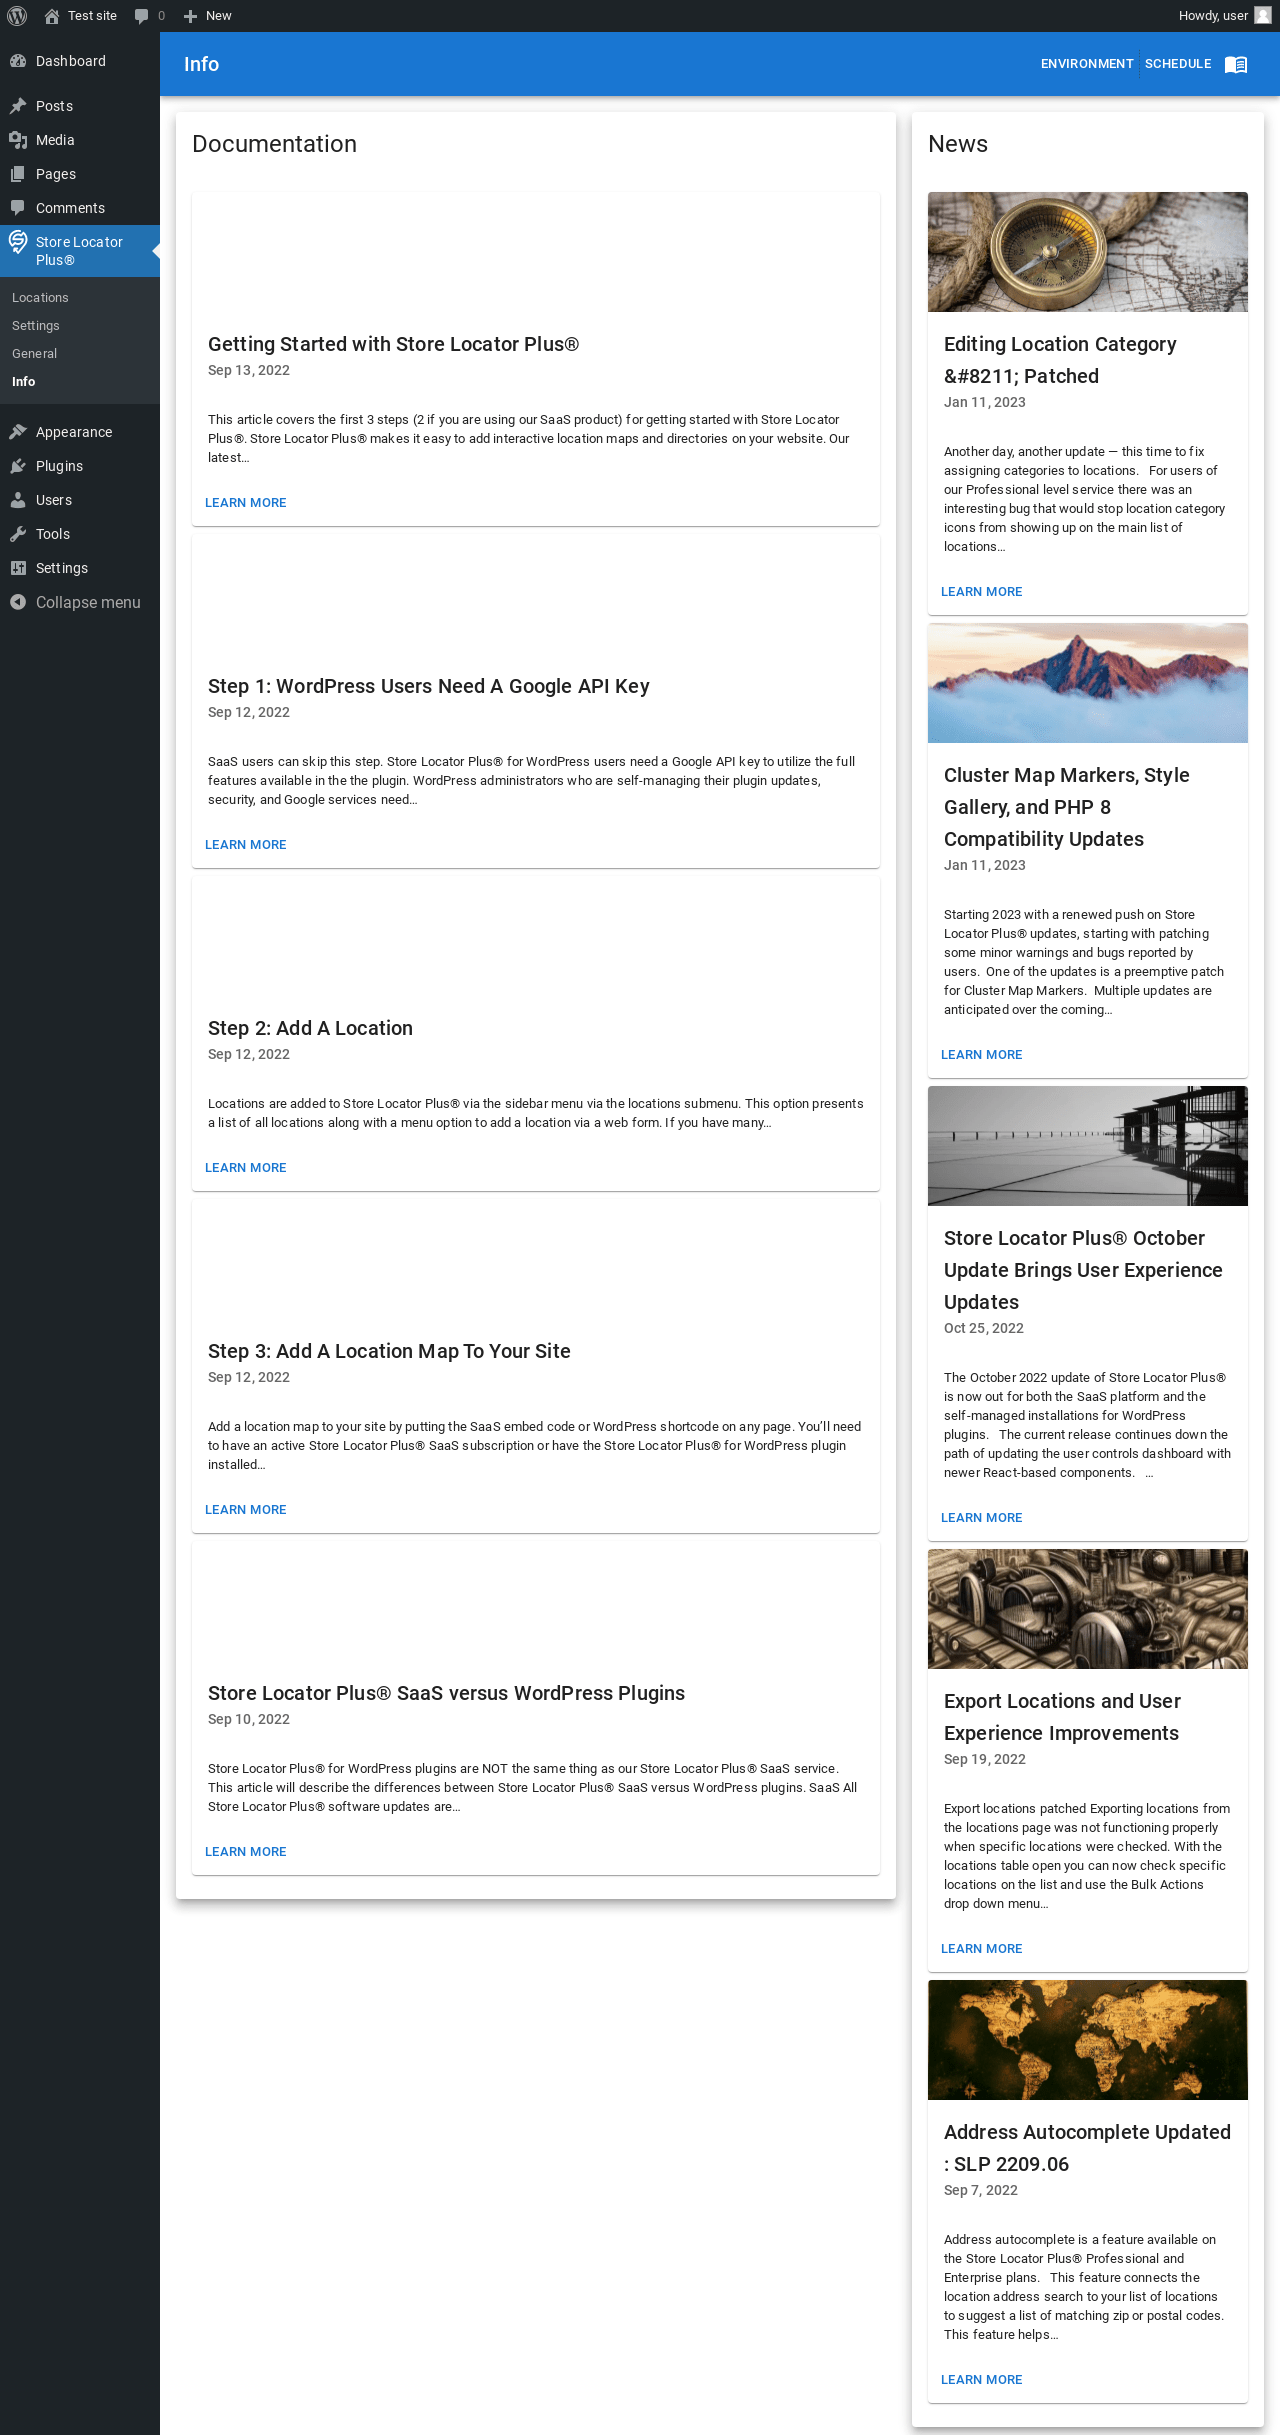Click the Comments icon in sidebar
This screenshot has width=1280, height=2435.
click(18, 208)
